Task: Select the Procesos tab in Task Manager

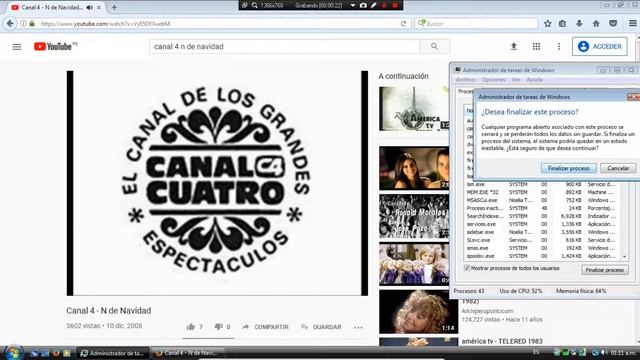Action: [x=465, y=91]
